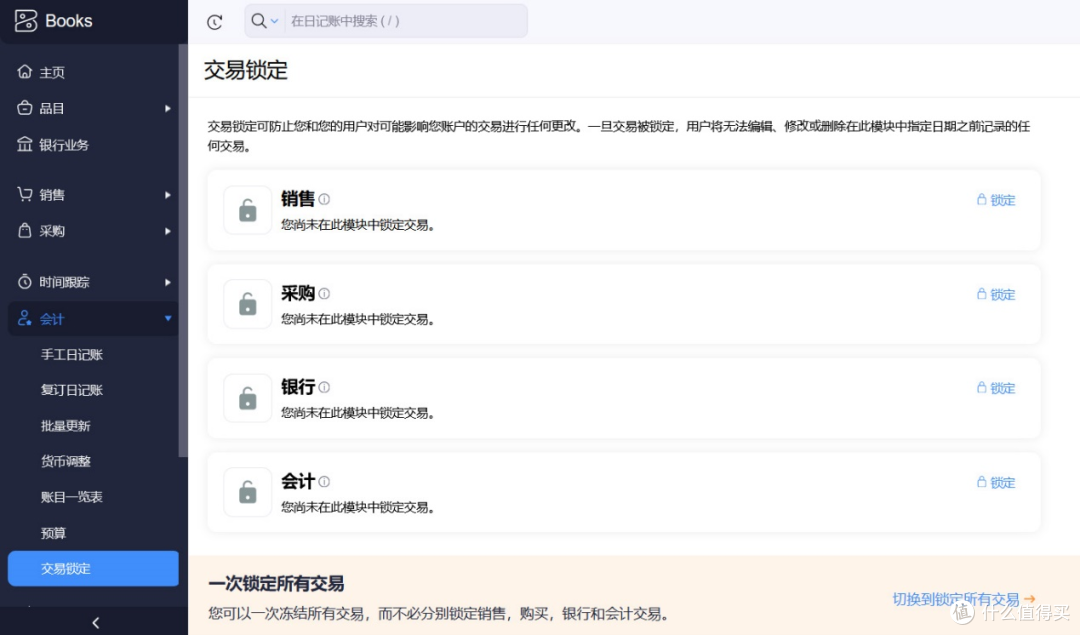Lock 采购 transactions with 锁定 link

pos(996,294)
